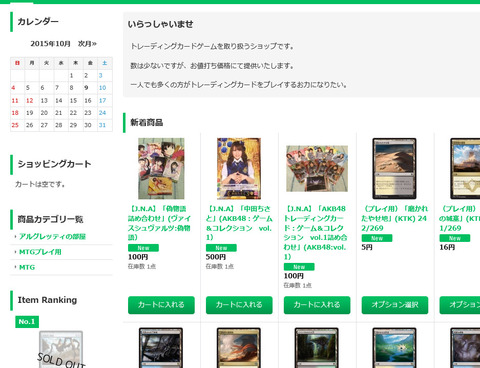The image size is (480, 368).
Task: Go to next month link 次月»
Action: 87,44
